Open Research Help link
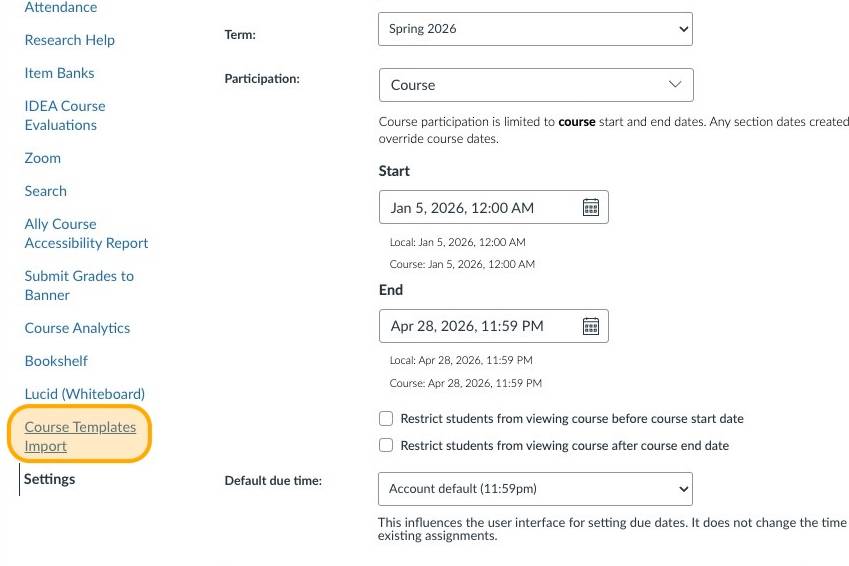The width and height of the screenshot is (849, 566). click(x=69, y=40)
